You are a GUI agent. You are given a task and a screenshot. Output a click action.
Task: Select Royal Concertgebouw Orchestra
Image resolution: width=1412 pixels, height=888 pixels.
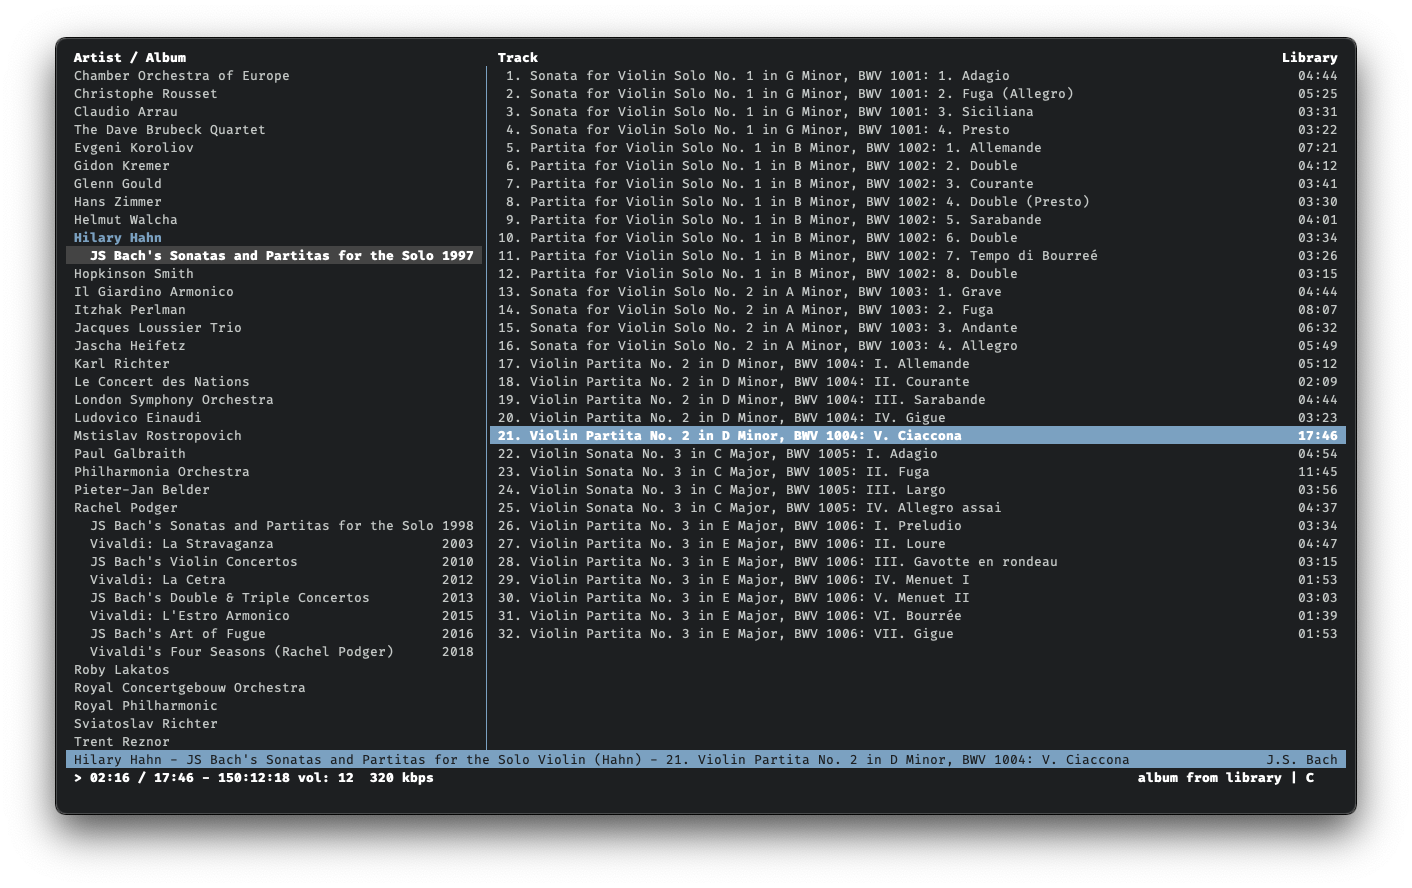(x=189, y=688)
